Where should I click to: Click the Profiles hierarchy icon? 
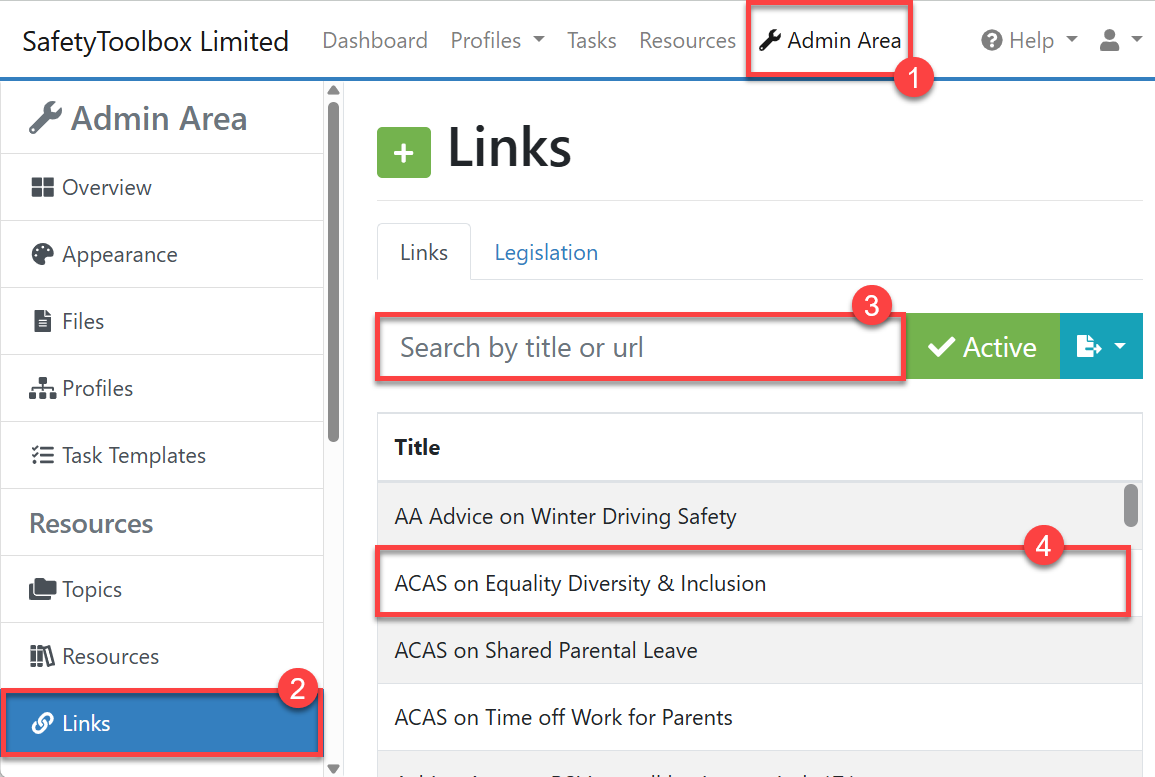42,389
